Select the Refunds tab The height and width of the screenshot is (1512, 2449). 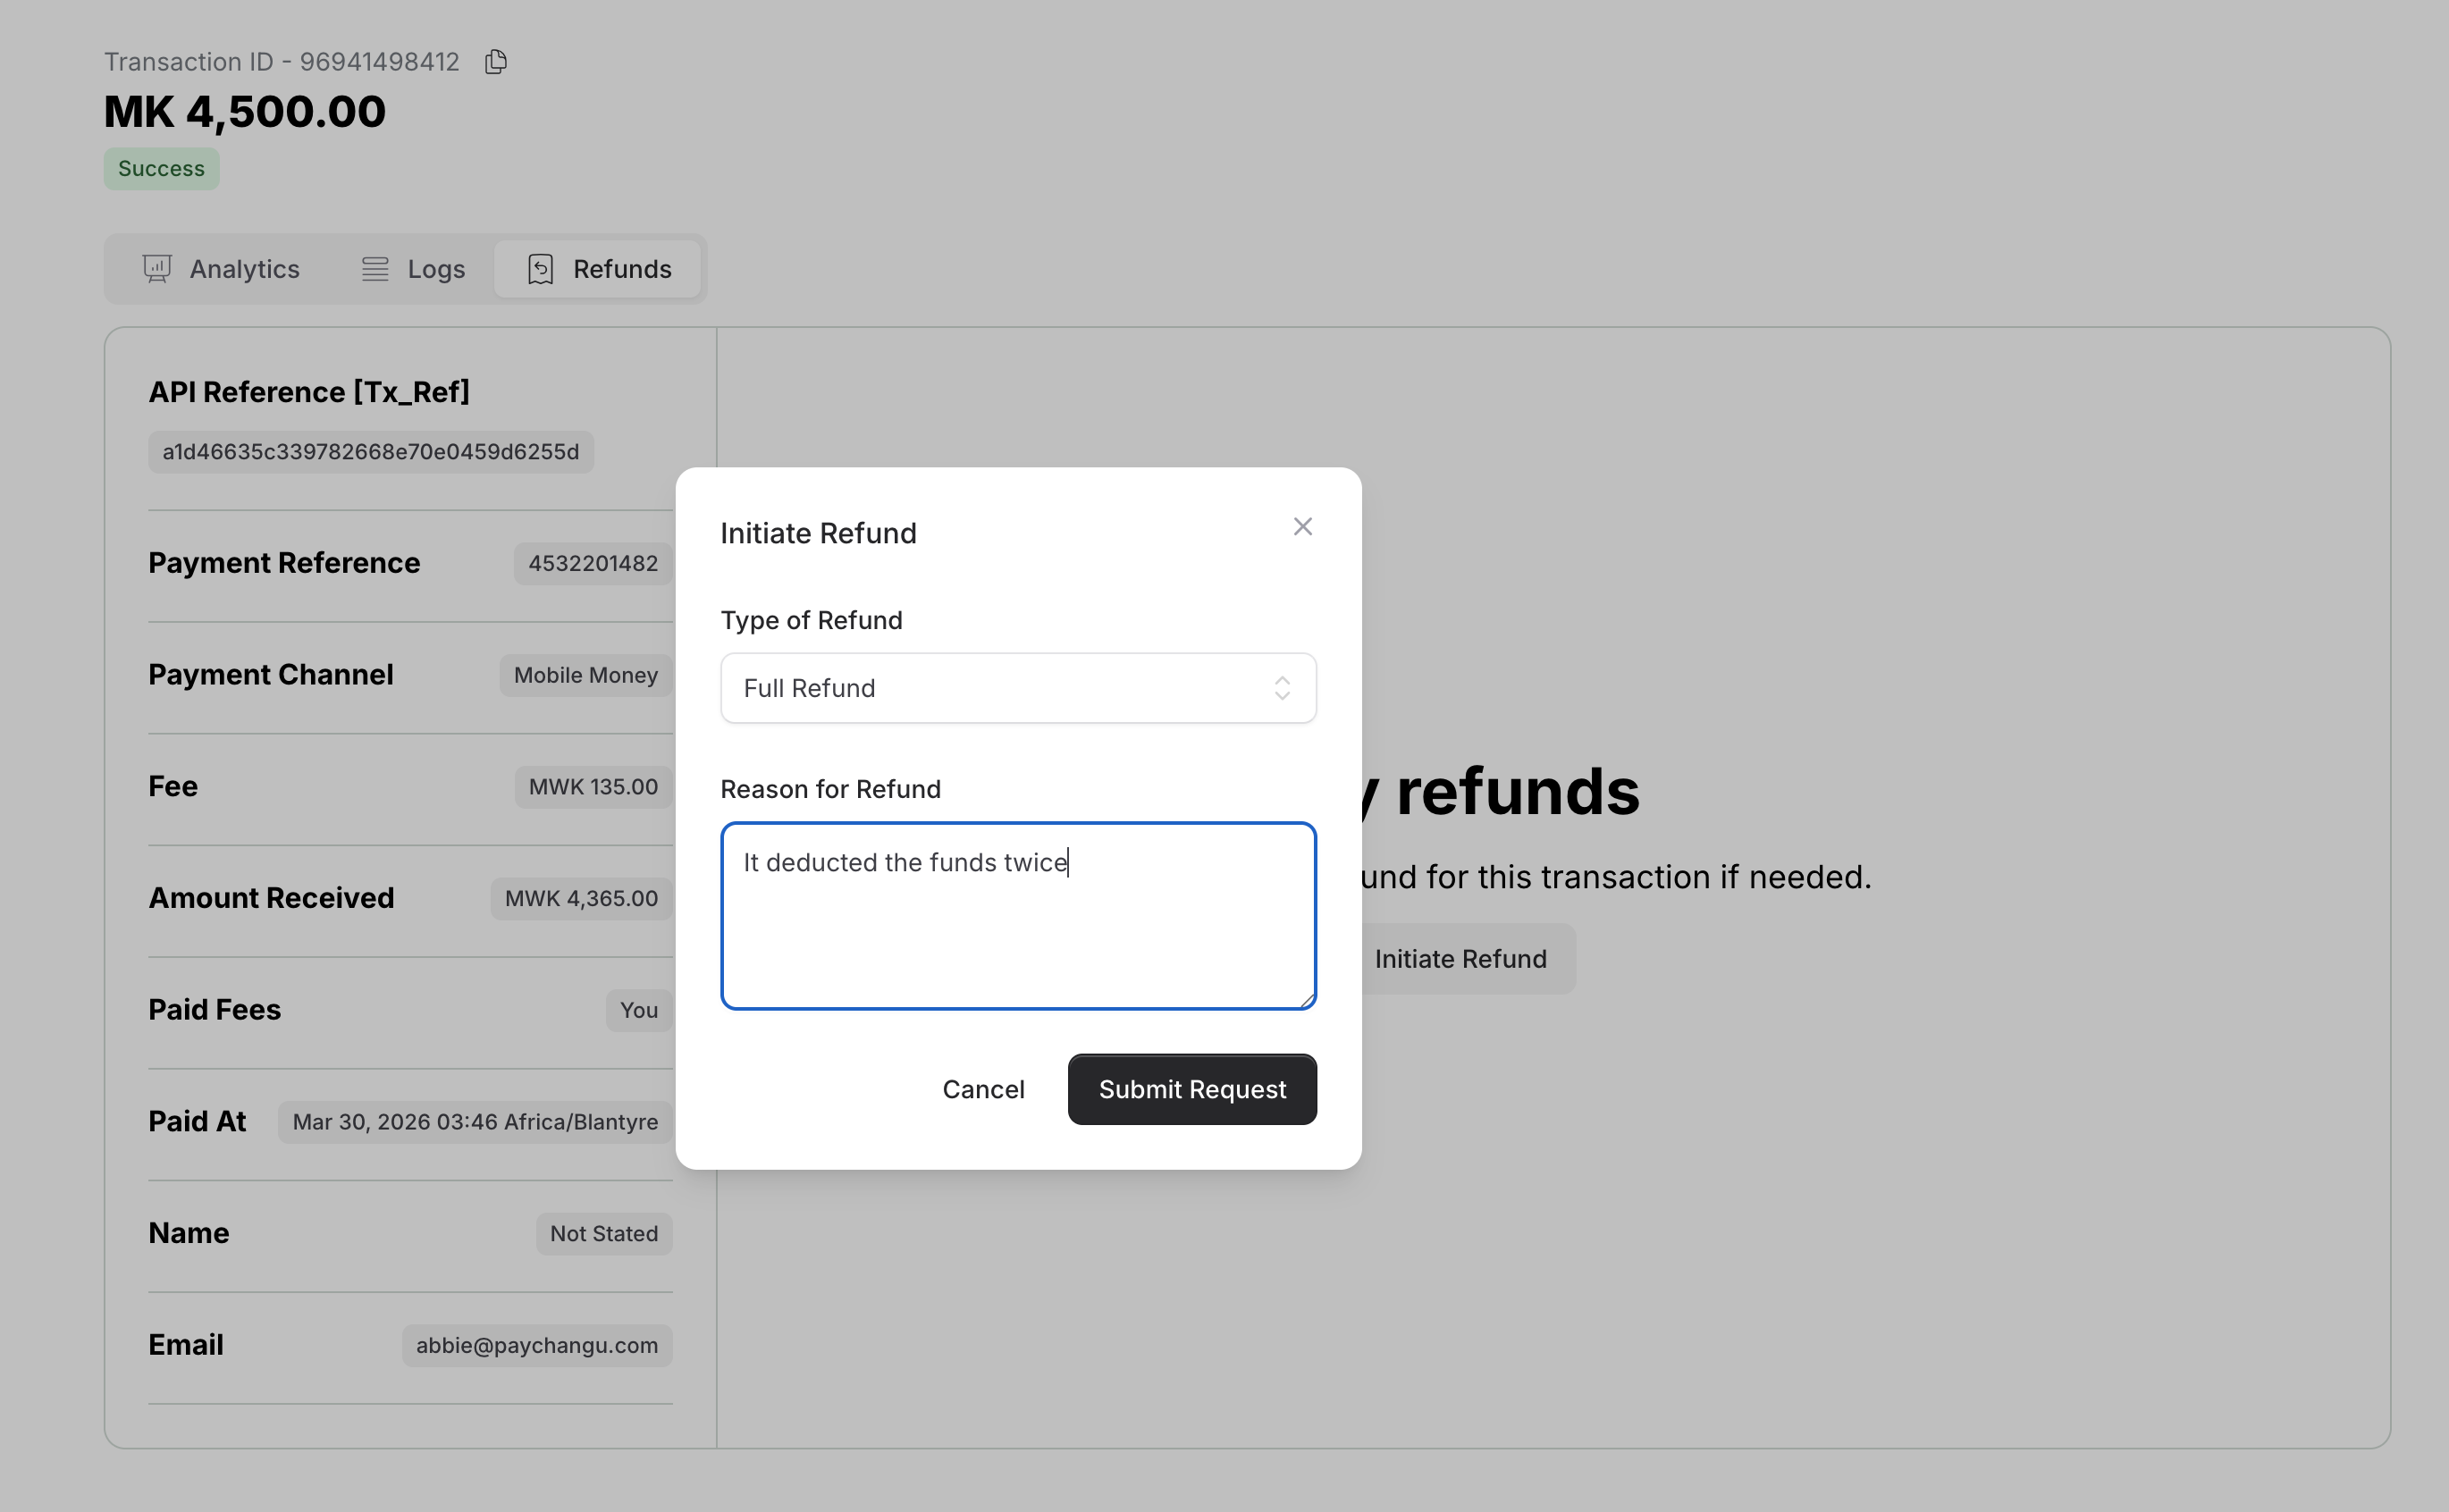598,269
